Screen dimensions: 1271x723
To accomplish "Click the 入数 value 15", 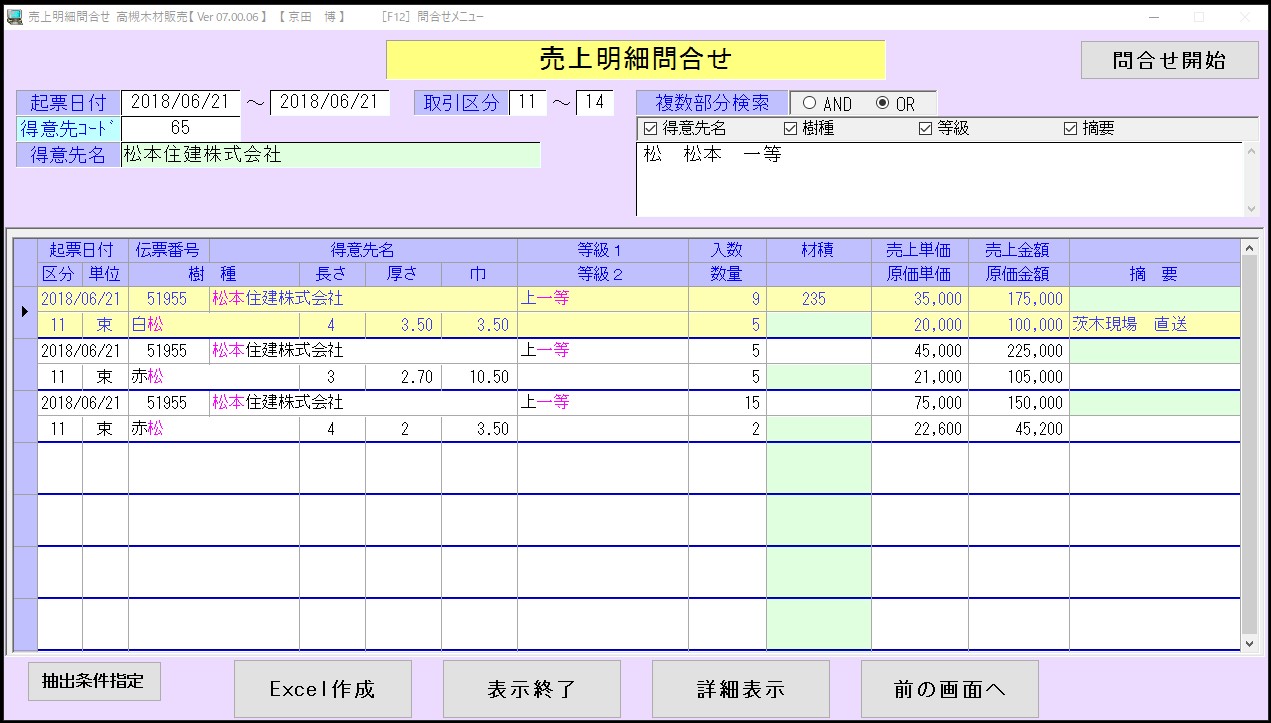I will tap(727, 403).
